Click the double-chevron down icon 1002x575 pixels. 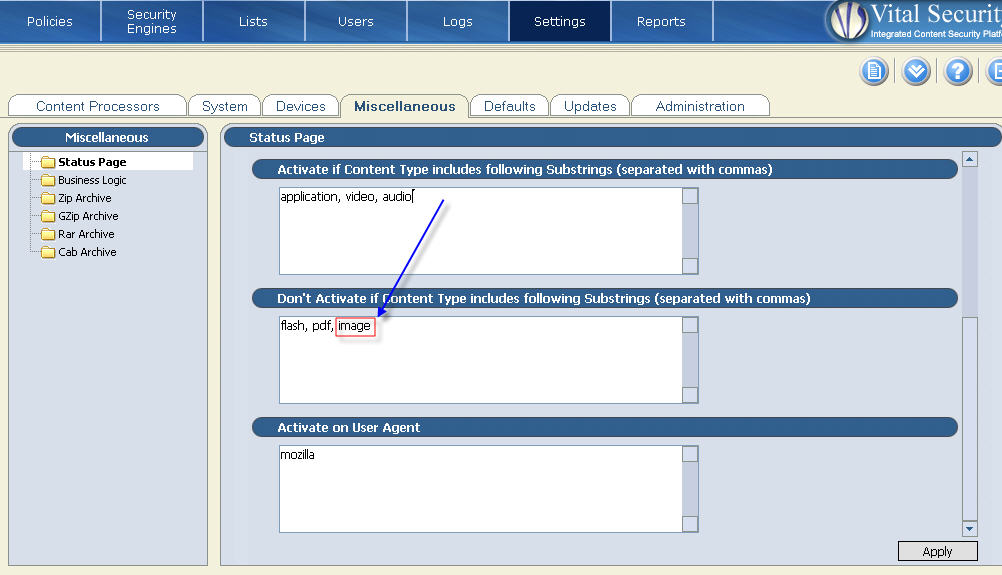tap(916, 71)
